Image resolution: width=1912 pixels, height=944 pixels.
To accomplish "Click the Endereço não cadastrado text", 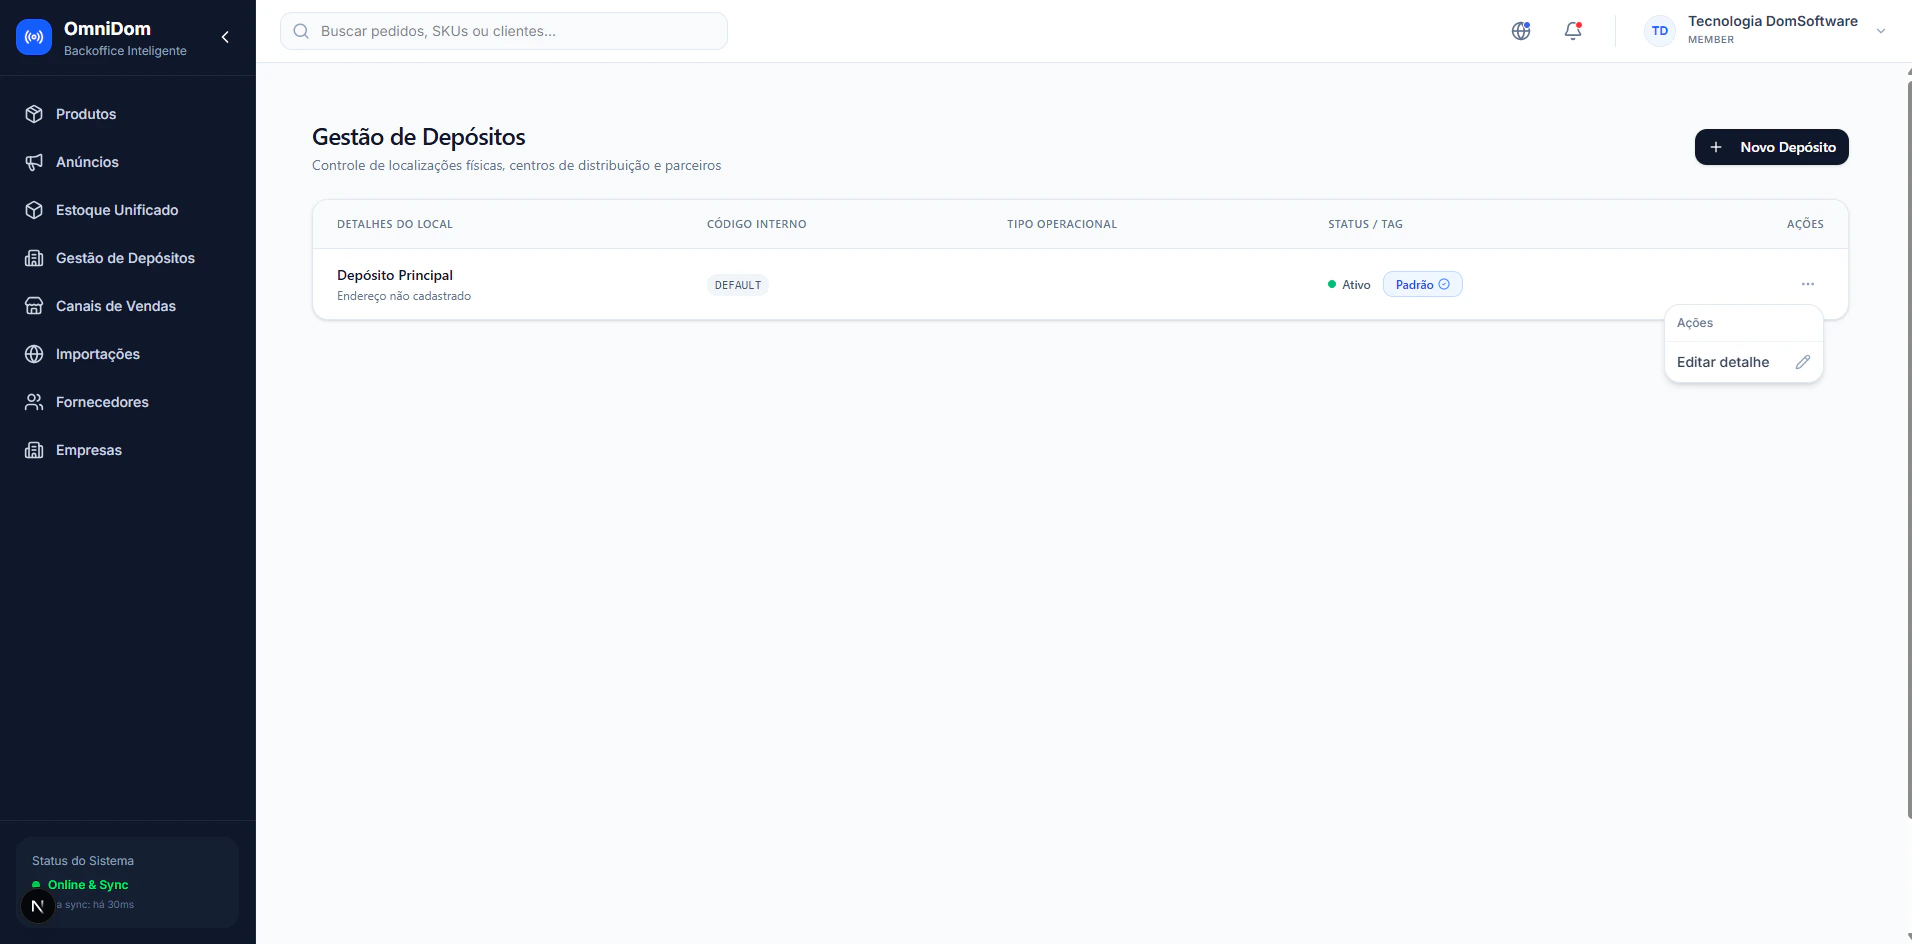I will coord(404,296).
